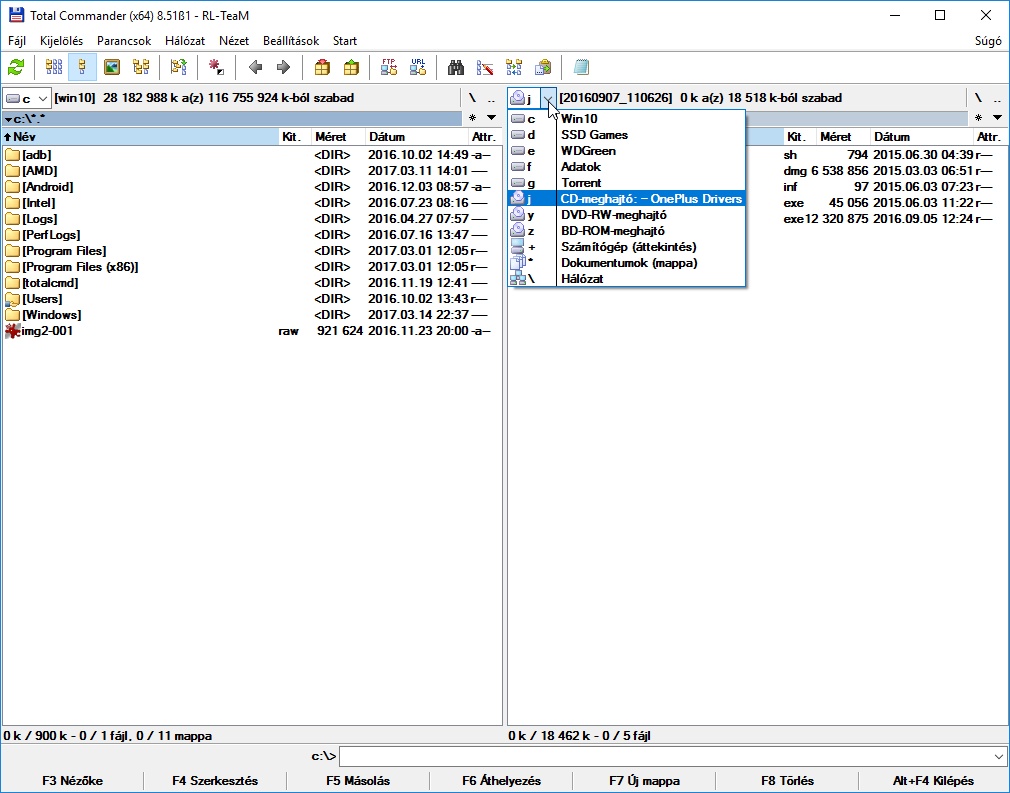Click the green Refresh icon in the toolbar
1010x793 pixels.
tap(16, 67)
